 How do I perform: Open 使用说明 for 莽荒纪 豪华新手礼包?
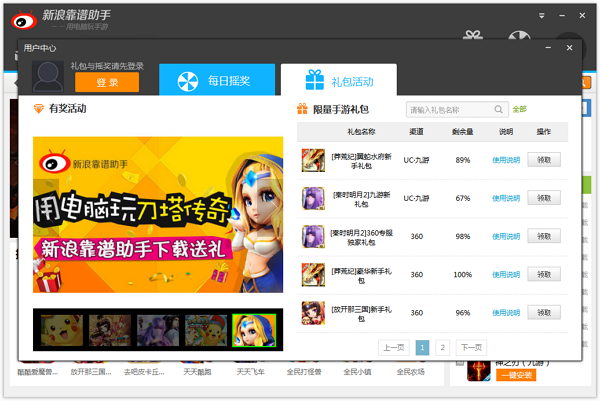[506, 275]
